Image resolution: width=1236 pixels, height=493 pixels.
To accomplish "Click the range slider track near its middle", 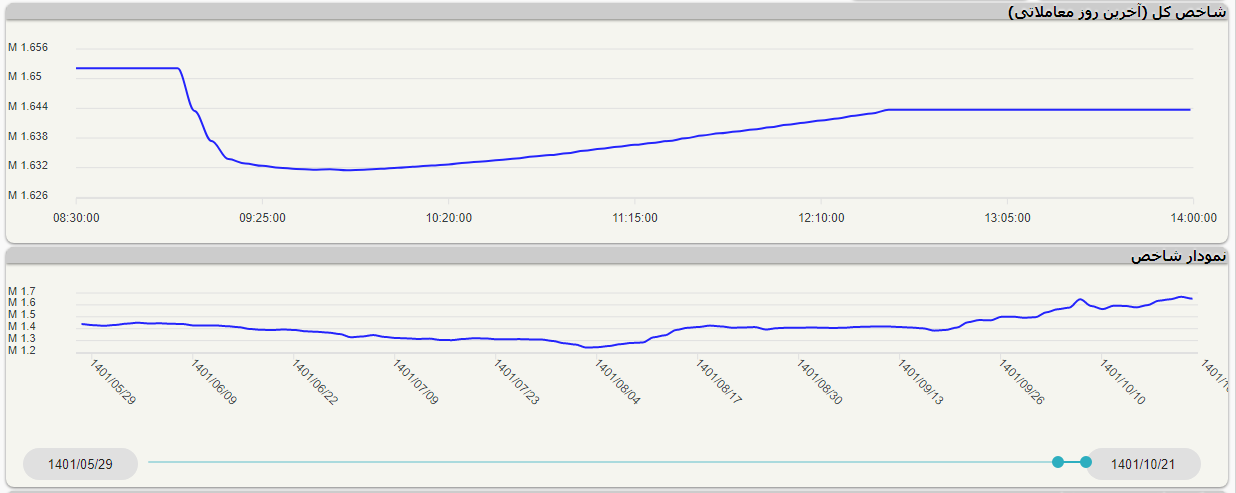I will (600, 462).
